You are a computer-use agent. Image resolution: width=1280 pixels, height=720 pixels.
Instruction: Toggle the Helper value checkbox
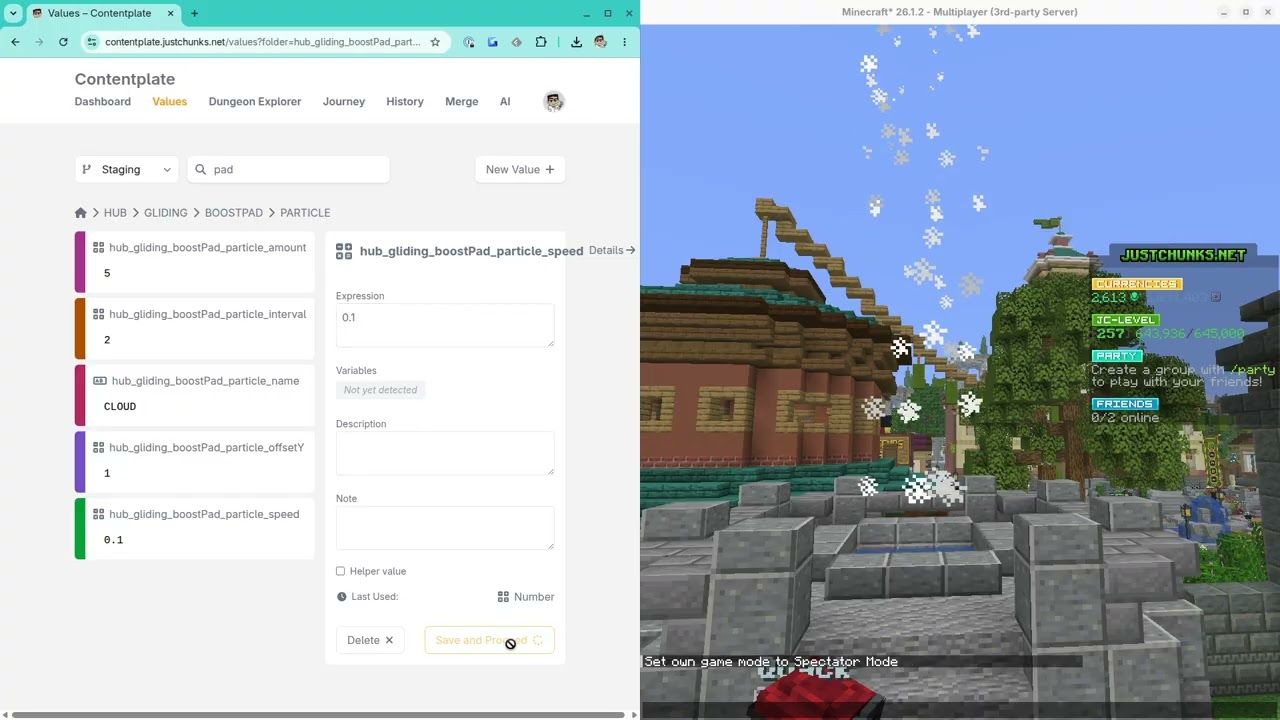coord(340,571)
